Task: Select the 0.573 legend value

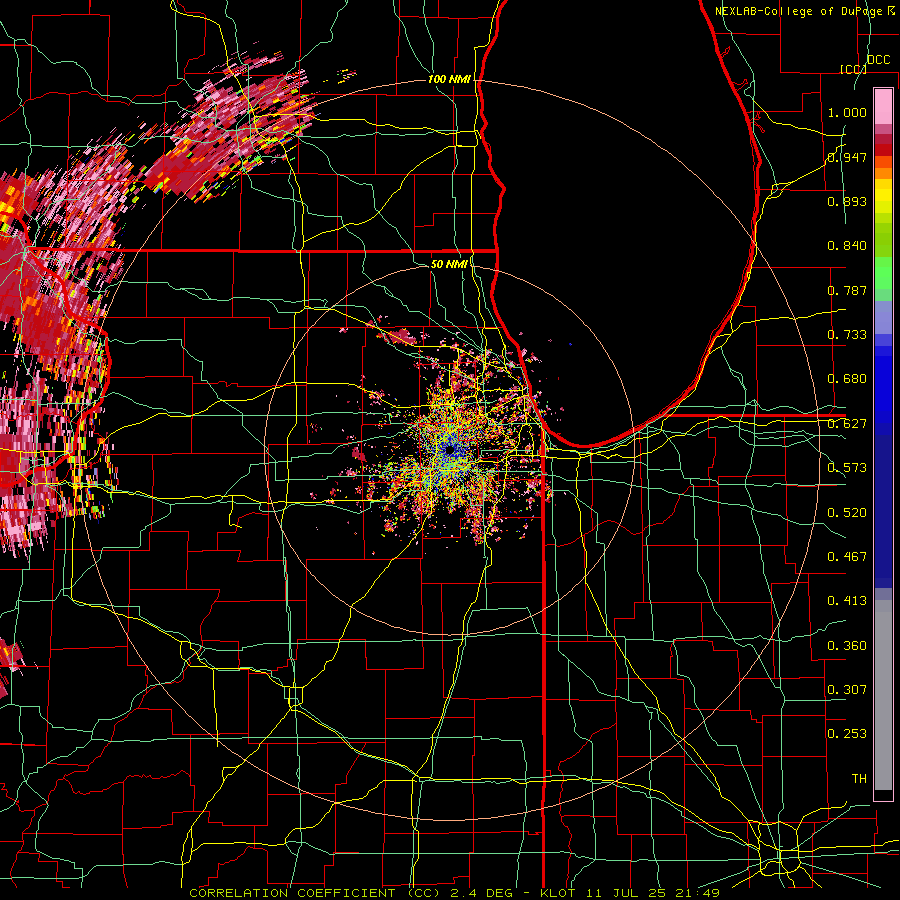Action: click(x=847, y=468)
